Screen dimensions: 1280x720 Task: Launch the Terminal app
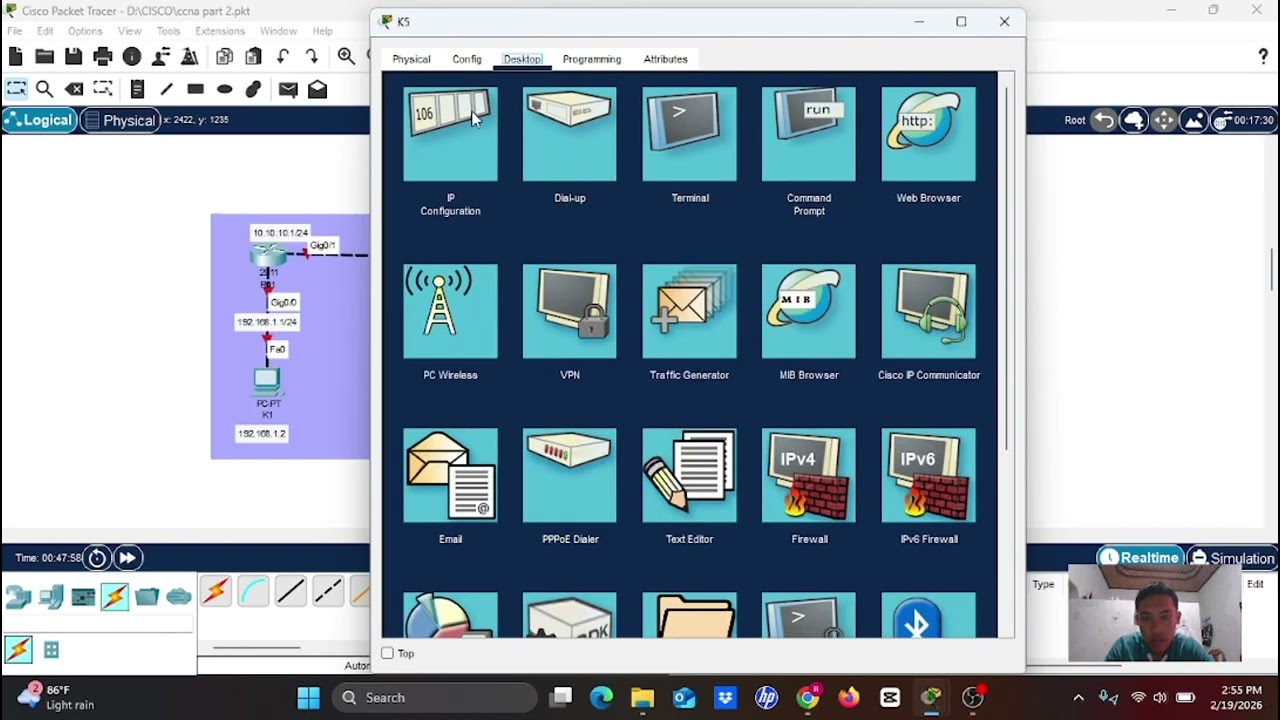point(689,134)
